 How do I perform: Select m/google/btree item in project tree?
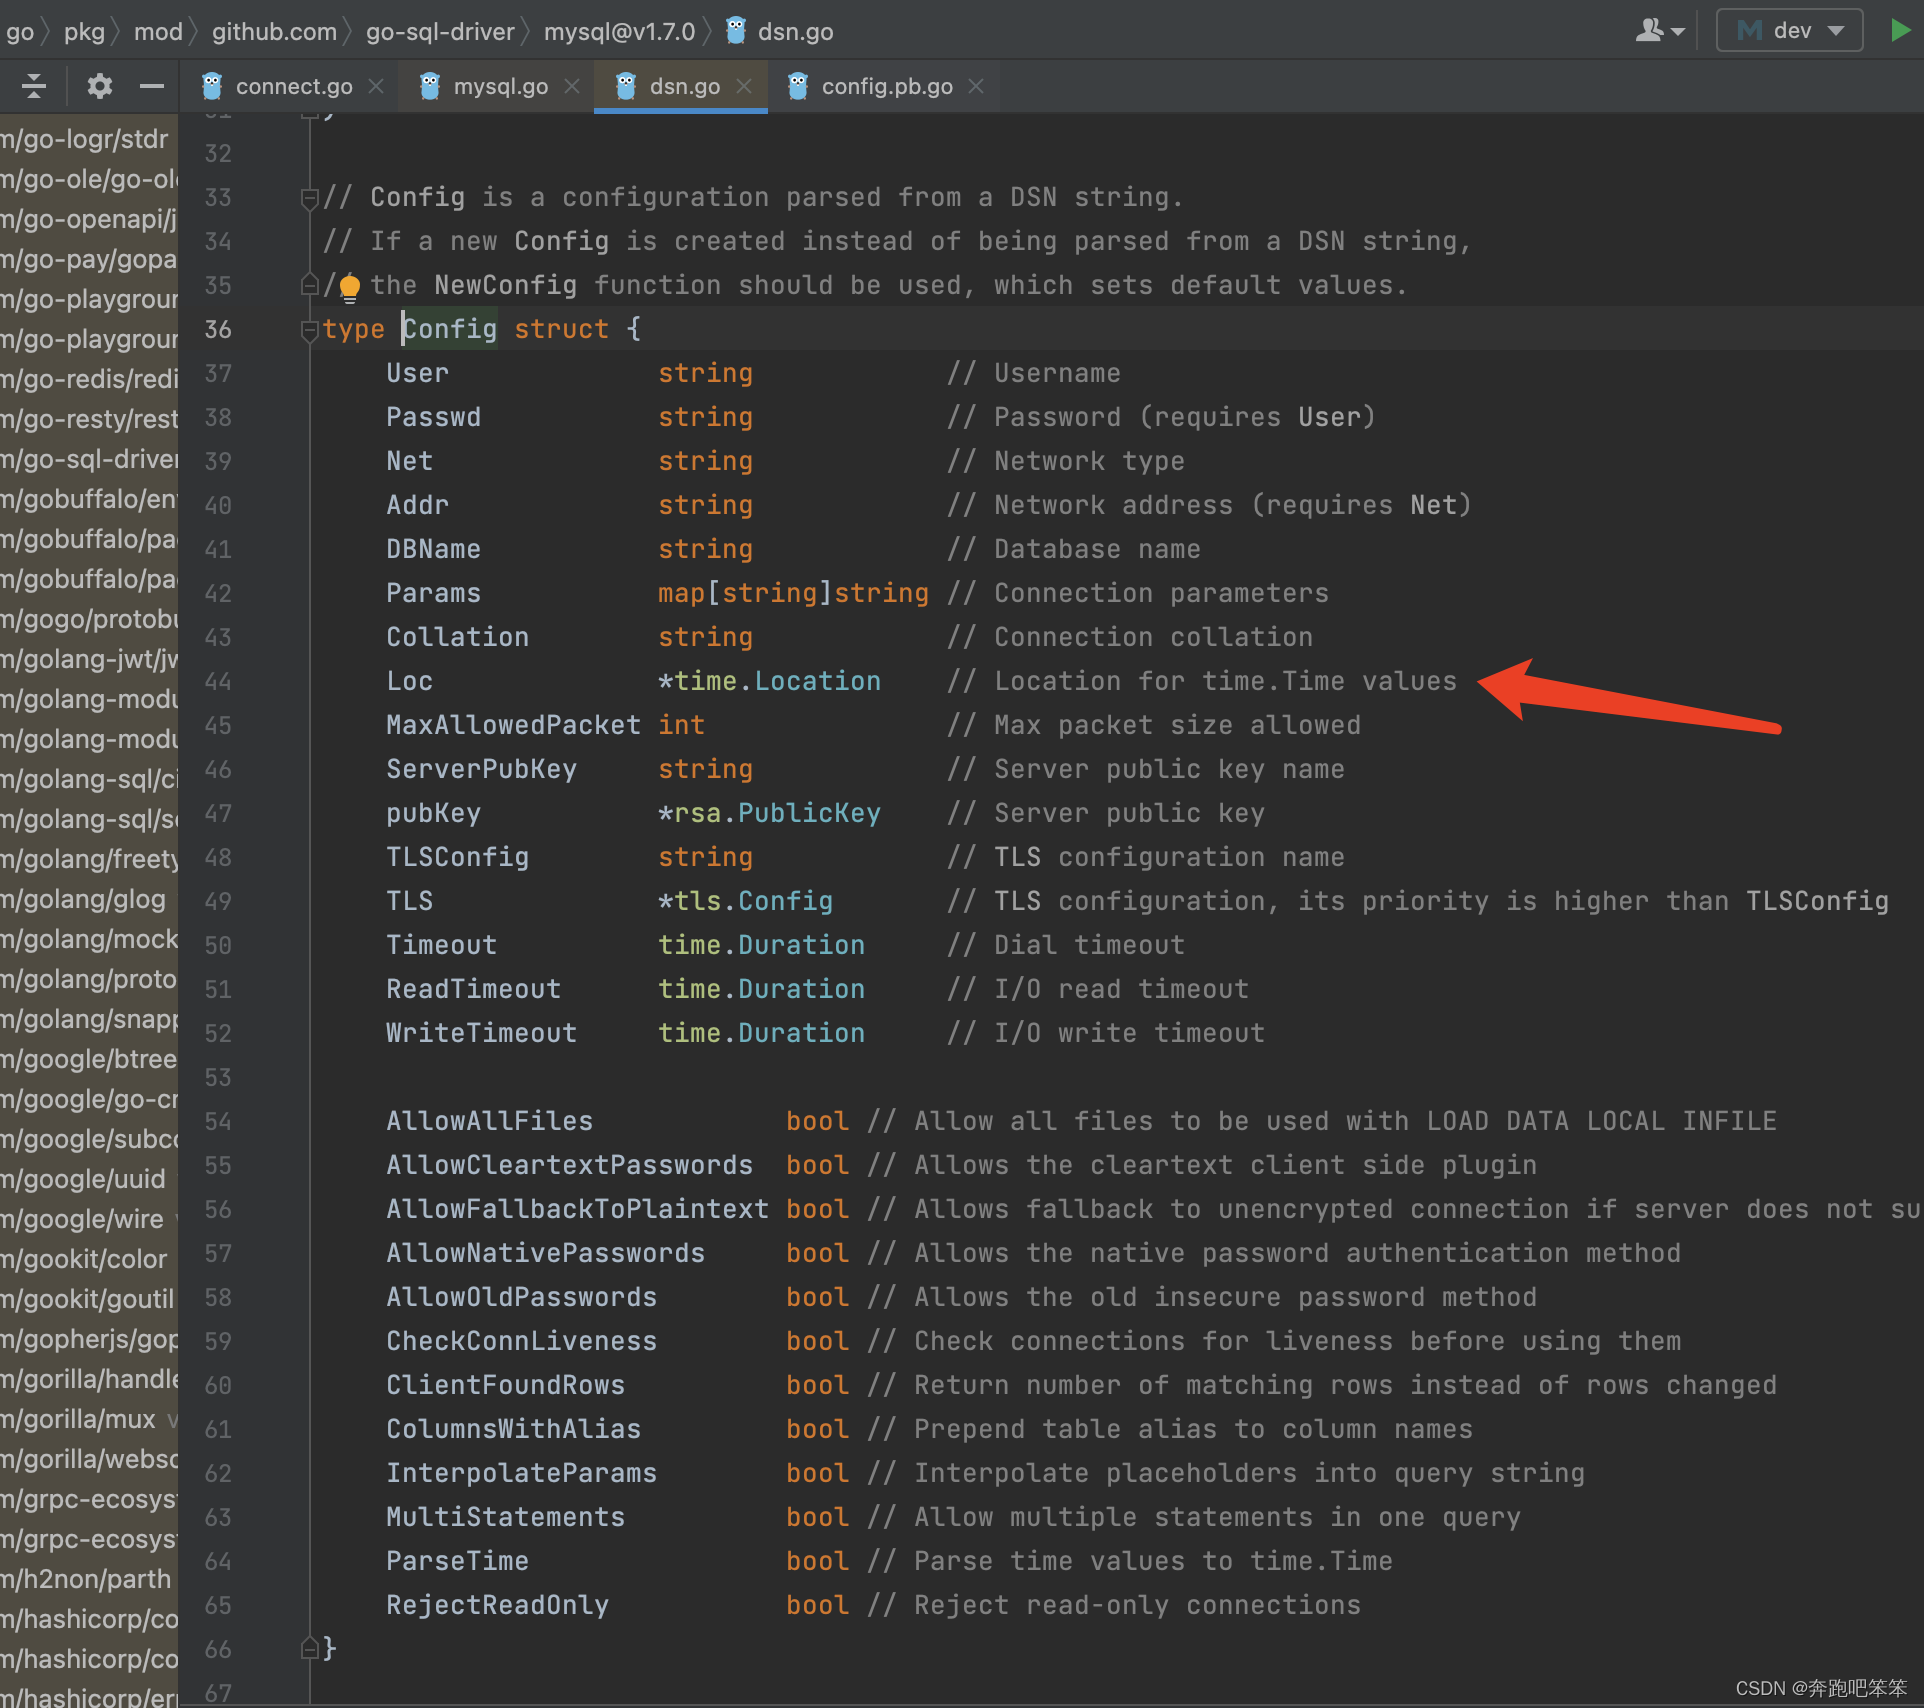point(89,1059)
